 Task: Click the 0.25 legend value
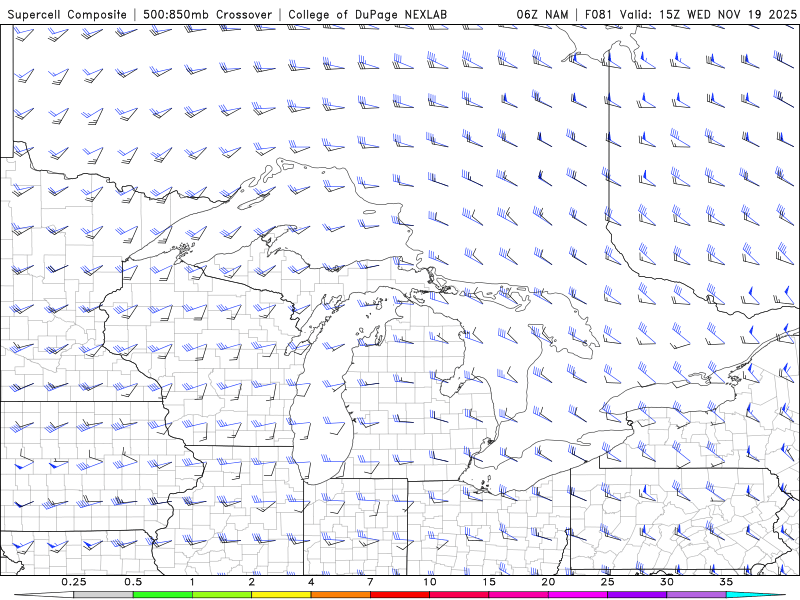(73, 582)
